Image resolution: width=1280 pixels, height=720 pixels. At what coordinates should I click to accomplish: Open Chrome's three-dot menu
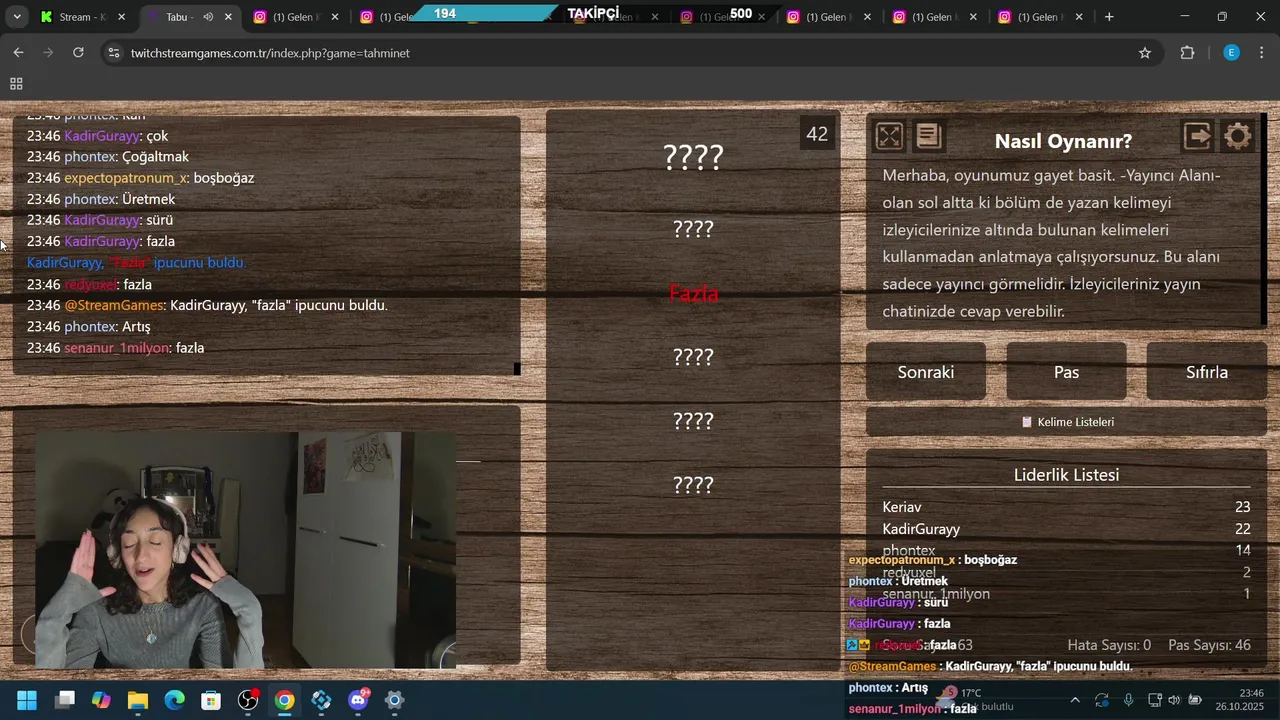click(x=1262, y=53)
